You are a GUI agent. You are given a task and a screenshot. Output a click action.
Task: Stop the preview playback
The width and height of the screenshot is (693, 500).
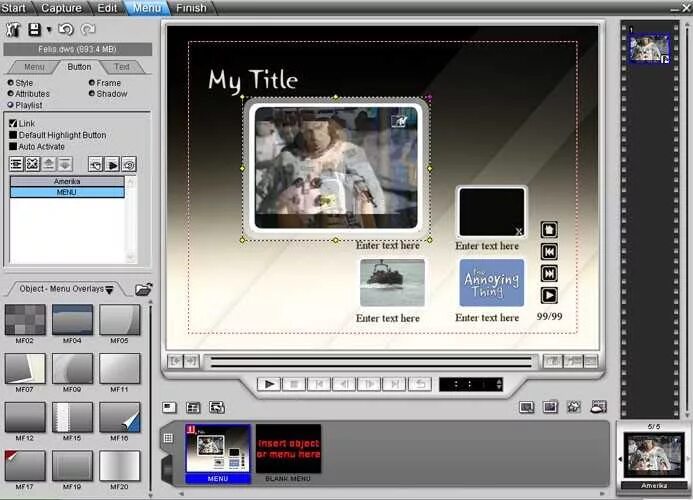click(294, 384)
